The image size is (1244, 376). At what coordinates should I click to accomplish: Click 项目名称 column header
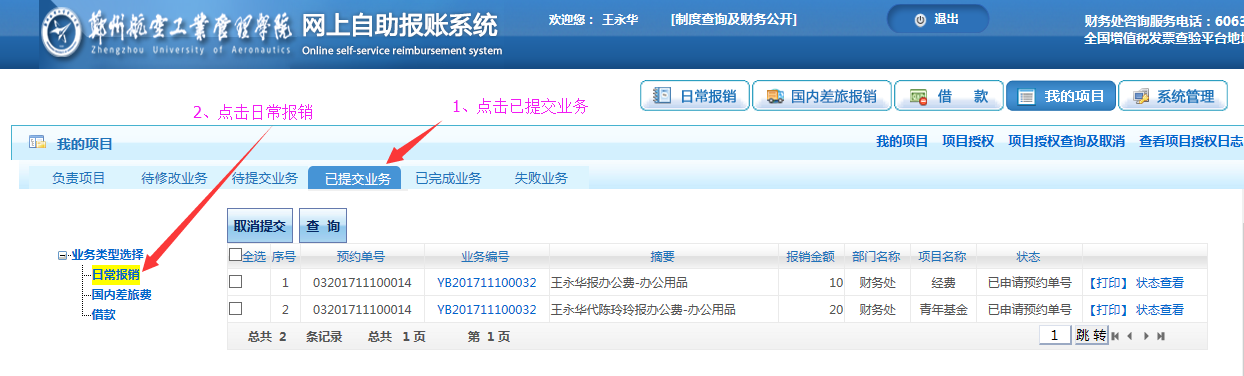(943, 256)
